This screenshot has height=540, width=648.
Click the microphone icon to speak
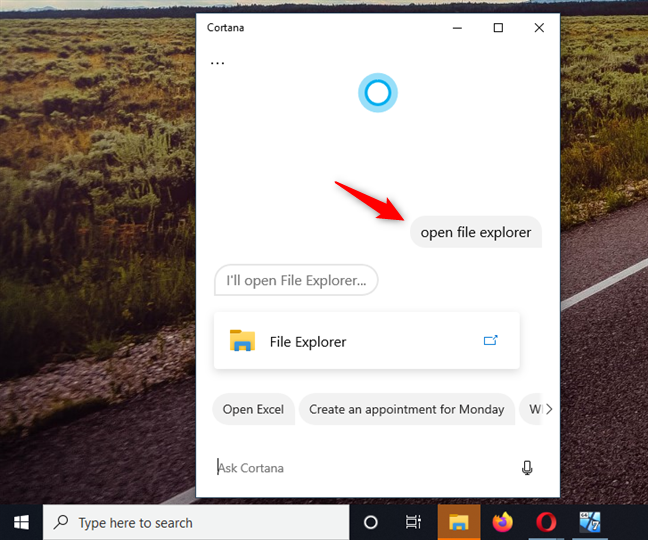527,468
